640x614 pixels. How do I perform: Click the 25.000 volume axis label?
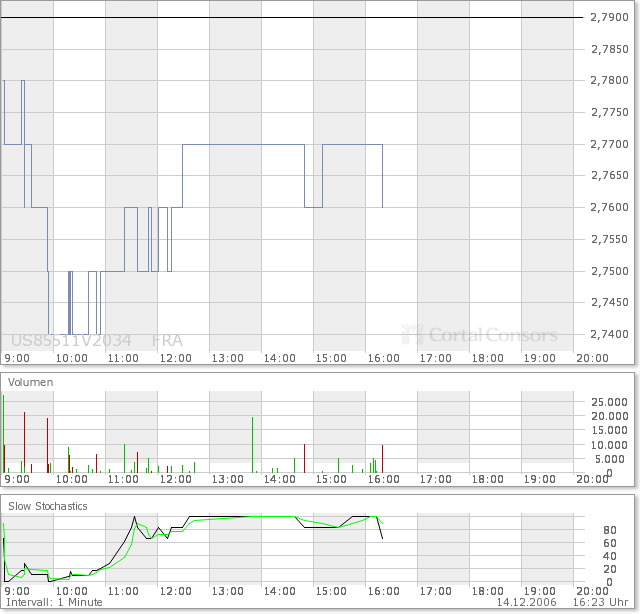click(609, 402)
